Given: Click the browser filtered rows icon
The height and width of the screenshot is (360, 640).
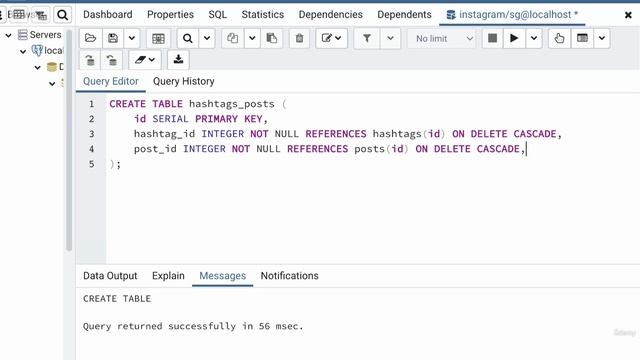Looking at the screenshot, I should [x=40, y=15].
